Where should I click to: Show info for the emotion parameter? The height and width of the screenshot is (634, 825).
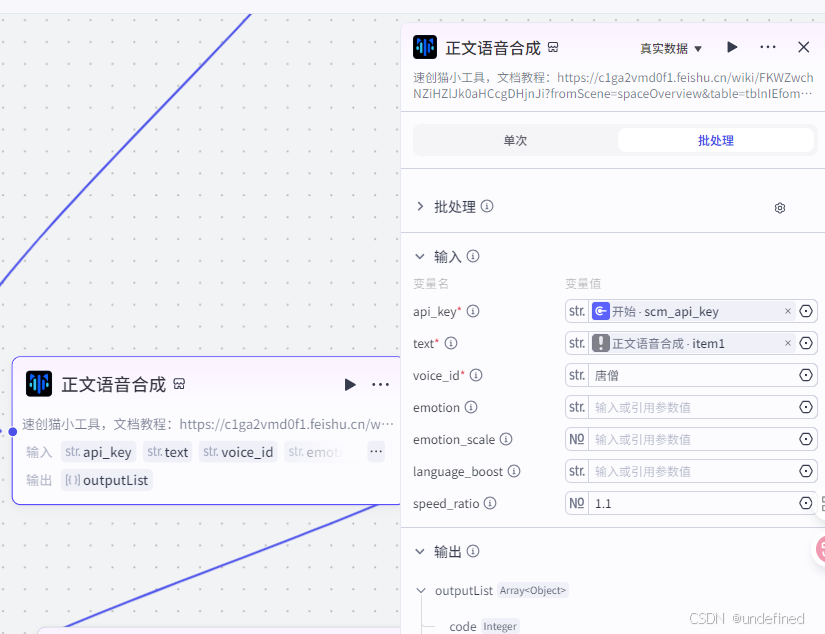click(x=471, y=407)
